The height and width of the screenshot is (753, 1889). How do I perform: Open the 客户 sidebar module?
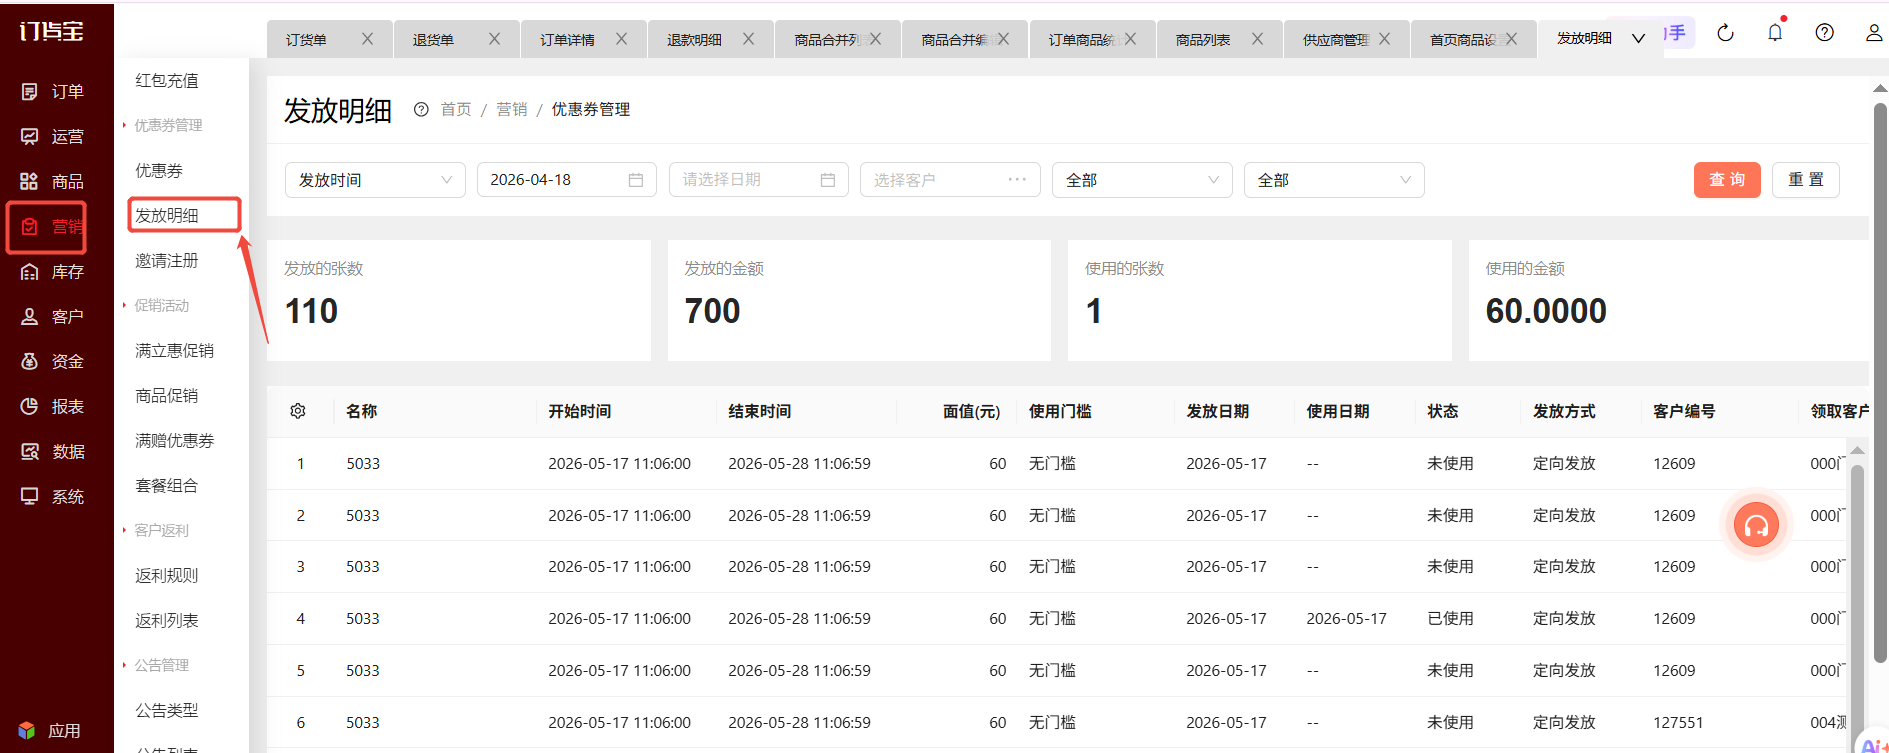coord(53,317)
